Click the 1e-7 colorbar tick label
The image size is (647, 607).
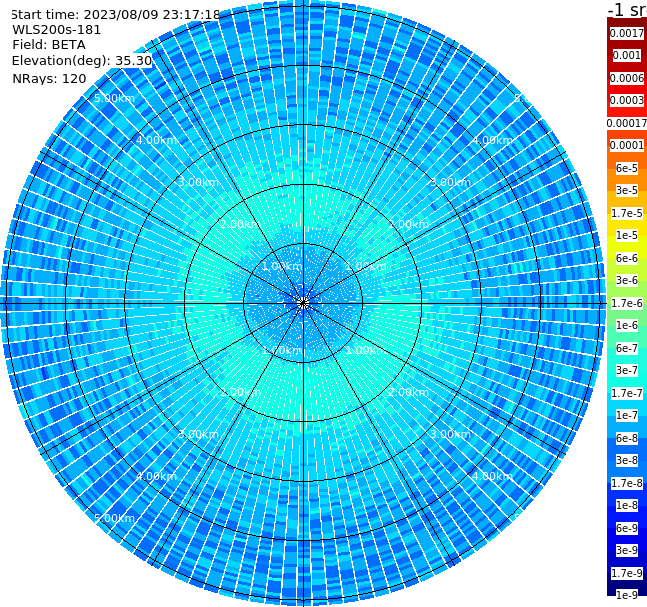pyautogui.click(x=627, y=415)
